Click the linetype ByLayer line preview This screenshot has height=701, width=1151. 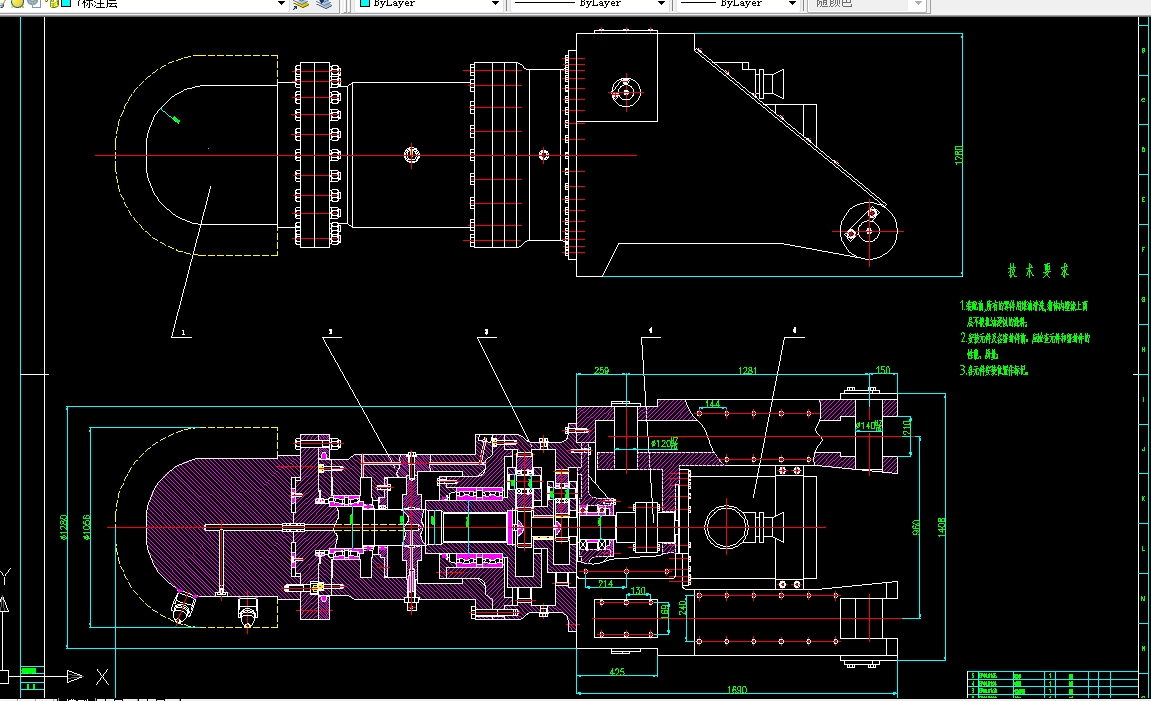[x=544, y=3]
